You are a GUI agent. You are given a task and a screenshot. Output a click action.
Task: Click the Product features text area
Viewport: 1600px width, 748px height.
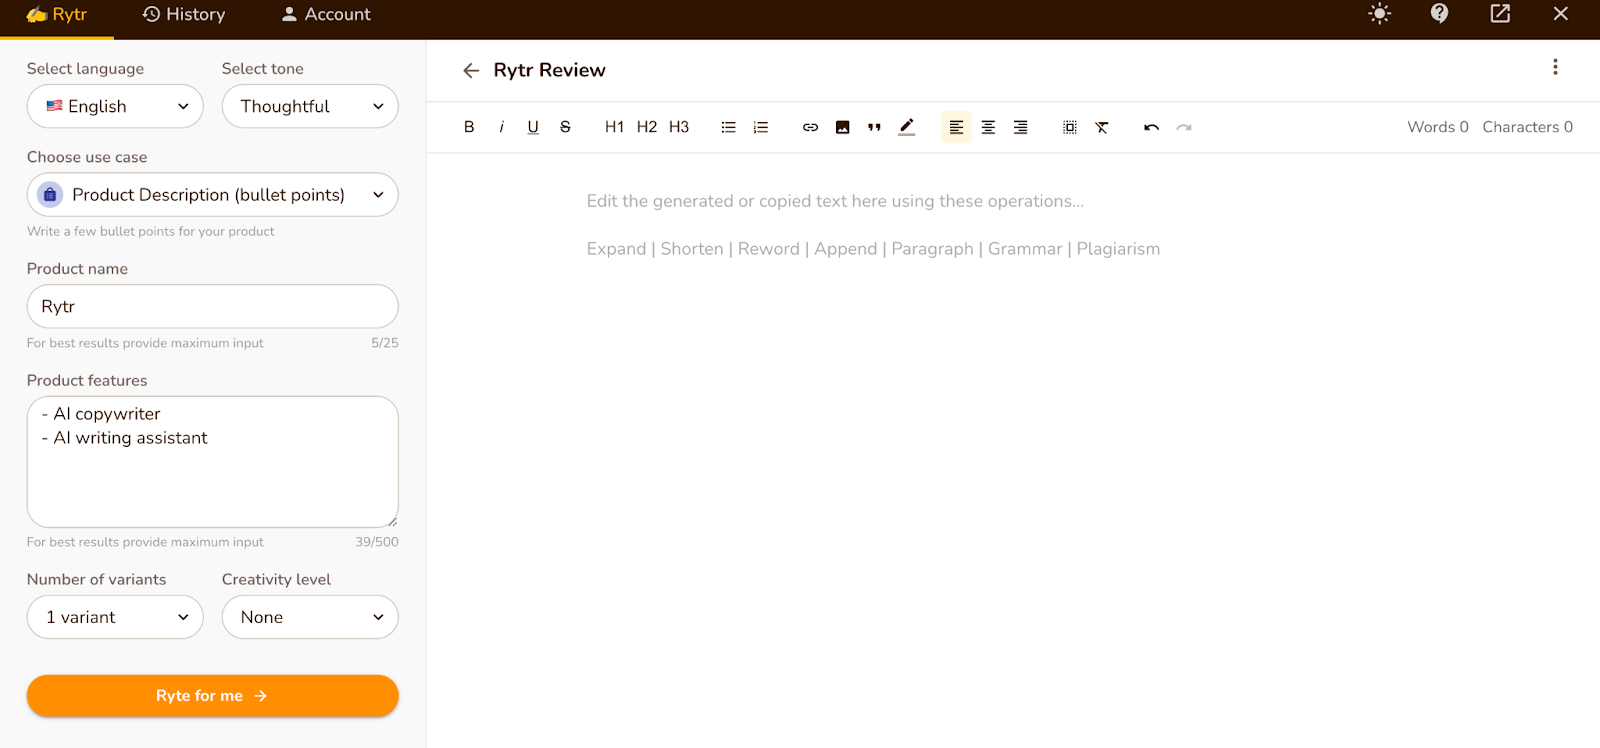(x=213, y=462)
